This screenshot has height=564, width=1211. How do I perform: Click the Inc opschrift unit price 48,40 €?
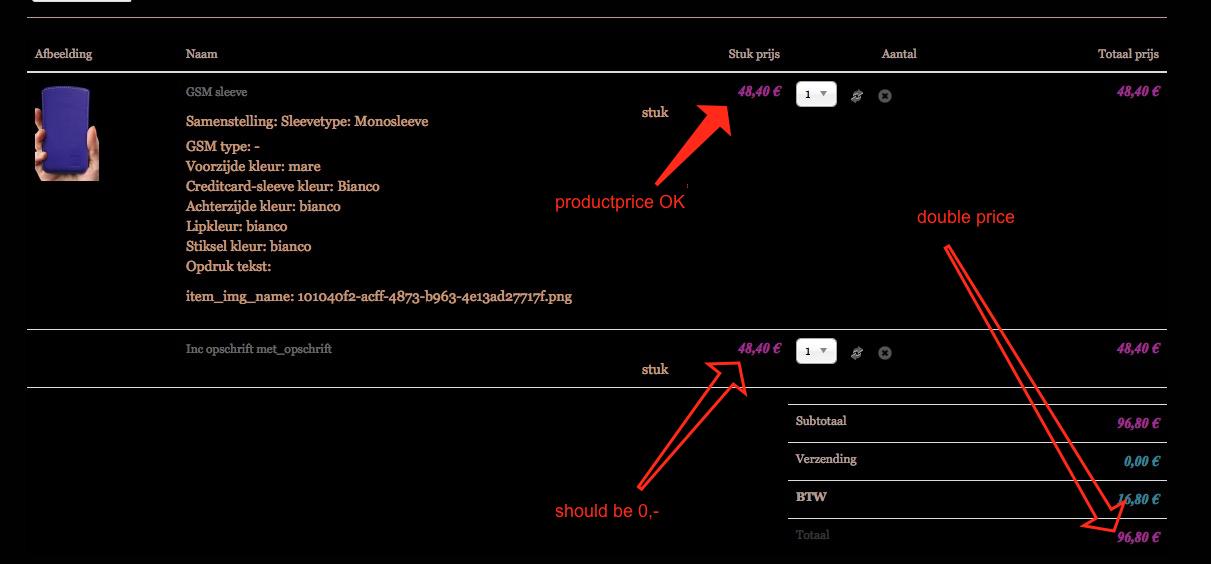(x=759, y=349)
